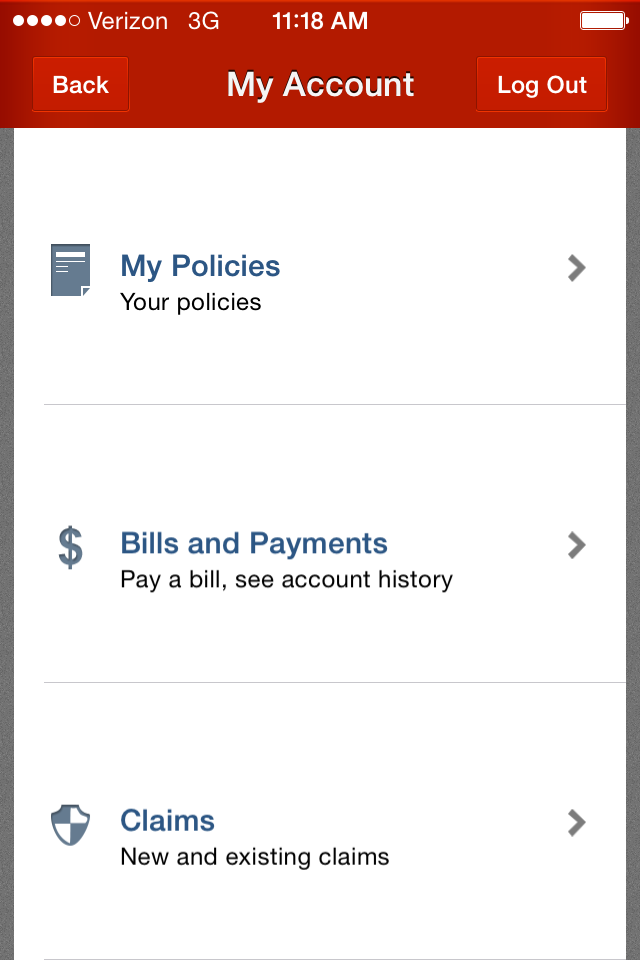
Task: Tap the 3G network indicator
Action: coord(203,21)
